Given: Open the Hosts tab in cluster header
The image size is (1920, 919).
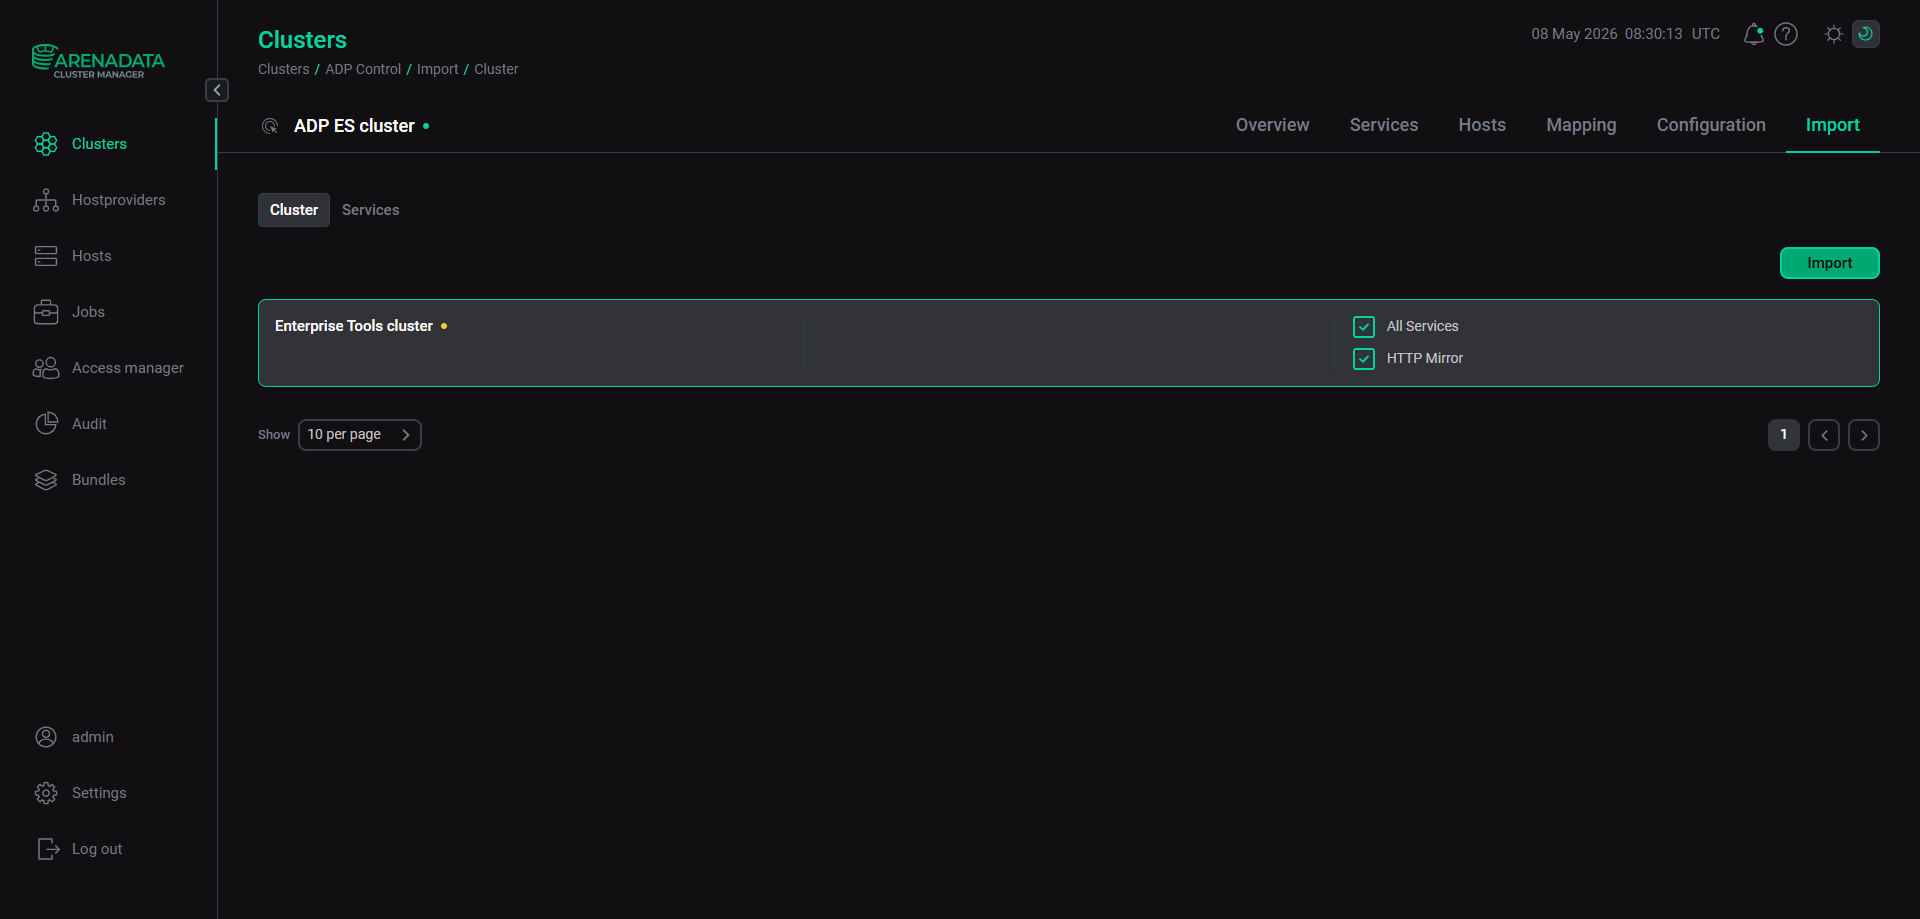Looking at the screenshot, I should (x=1482, y=125).
